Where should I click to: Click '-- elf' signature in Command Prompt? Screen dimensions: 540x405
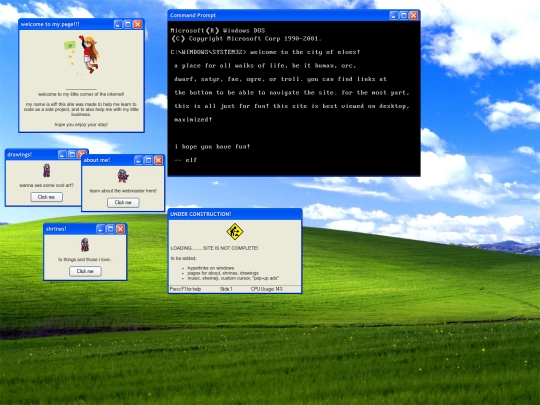(186, 160)
